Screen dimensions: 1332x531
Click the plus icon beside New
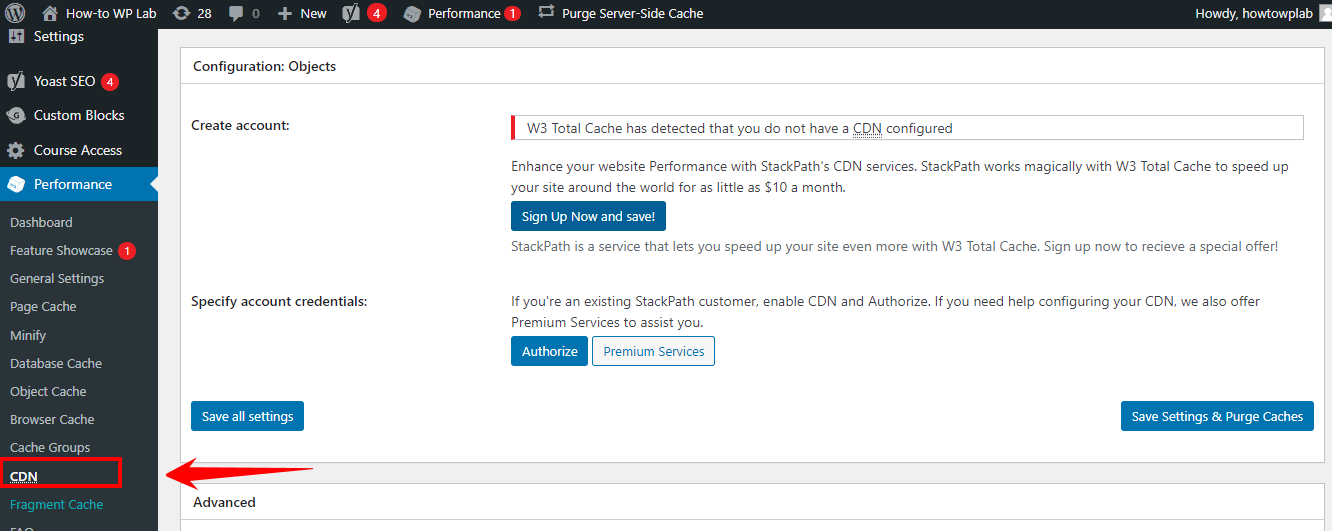[x=285, y=13]
